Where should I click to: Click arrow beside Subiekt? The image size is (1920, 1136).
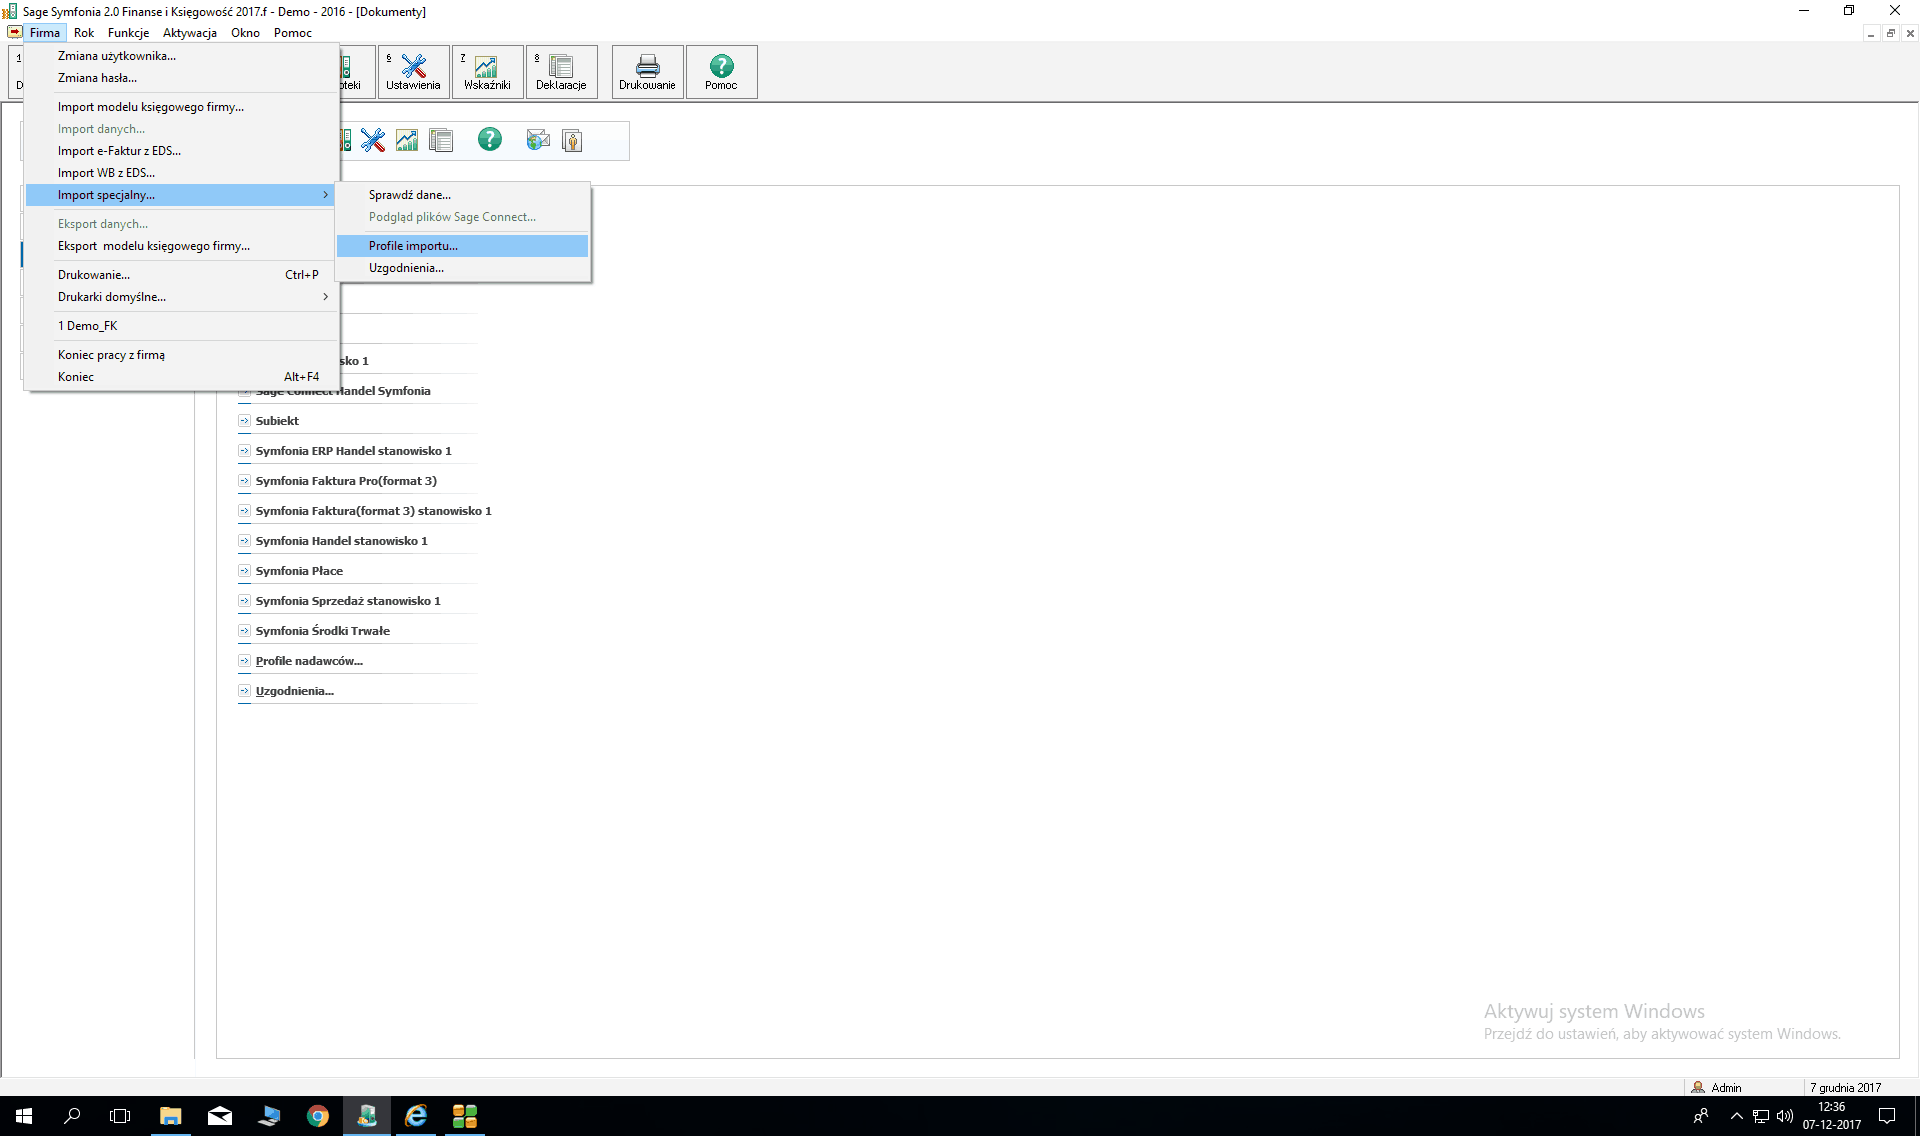[x=244, y=421]
